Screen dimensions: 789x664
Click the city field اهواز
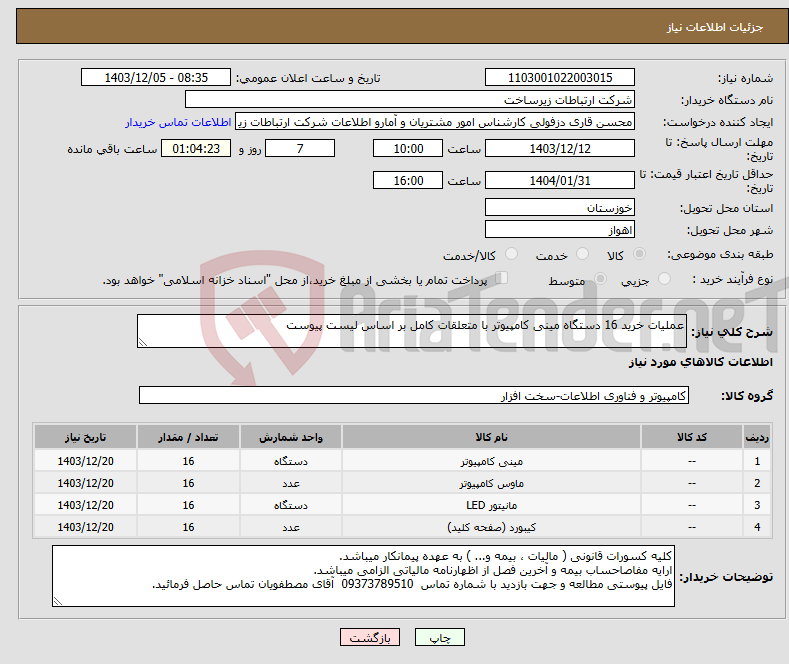pos(560,229)
